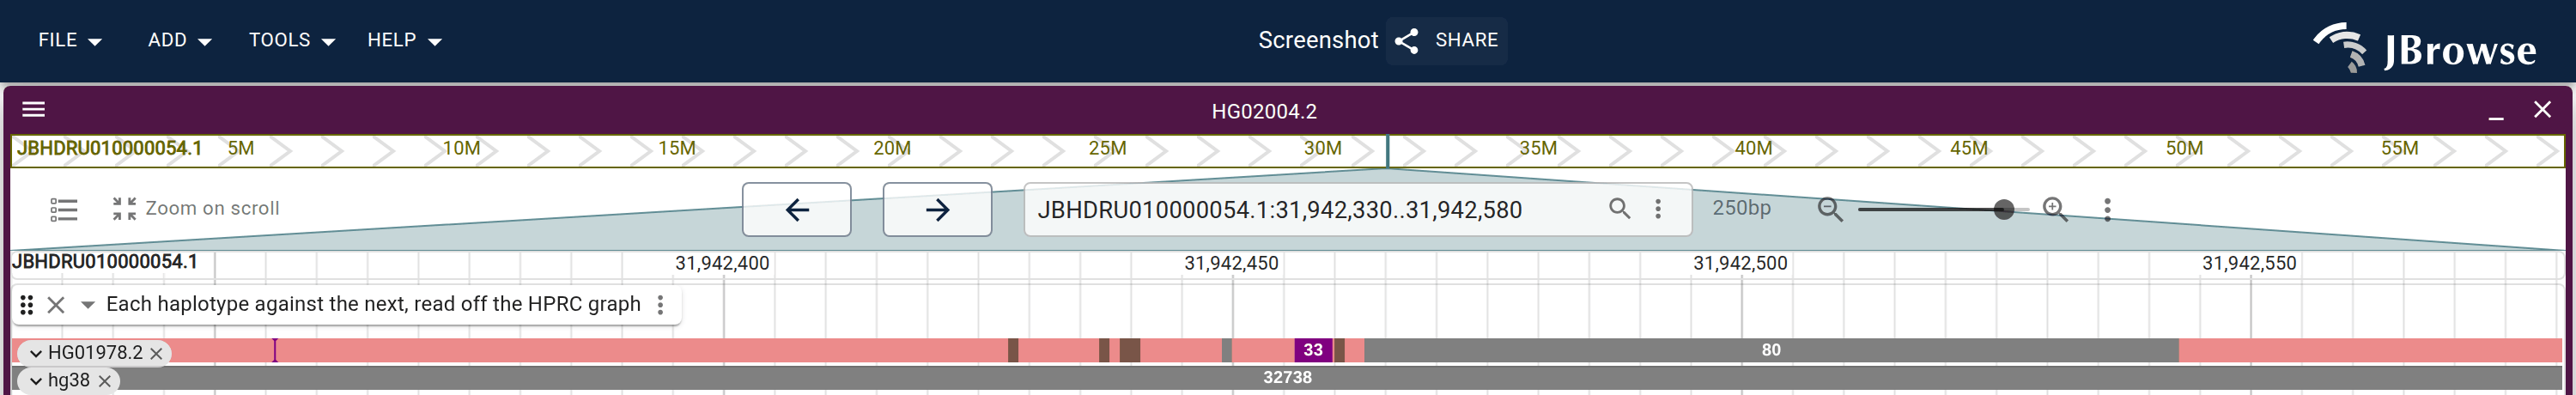Click the zoom slider handle
The height and width of the screenshot is (395, 2576).
pyautogui.click(x=2003, y=209)
